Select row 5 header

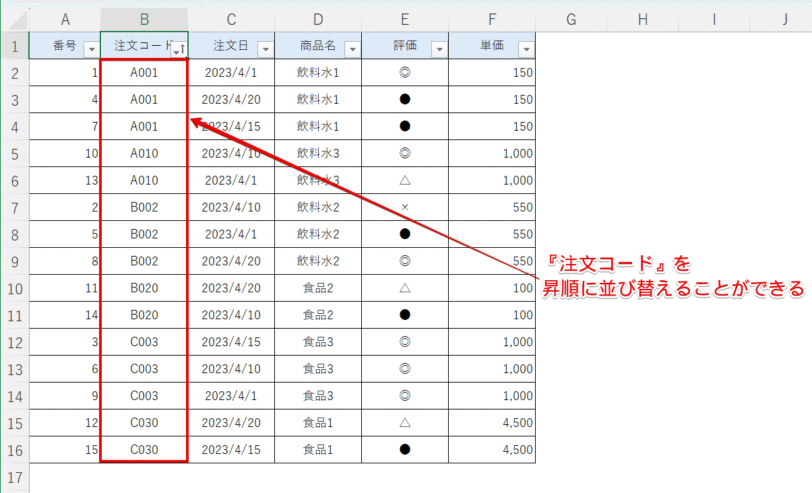click(x=15, y=154)
